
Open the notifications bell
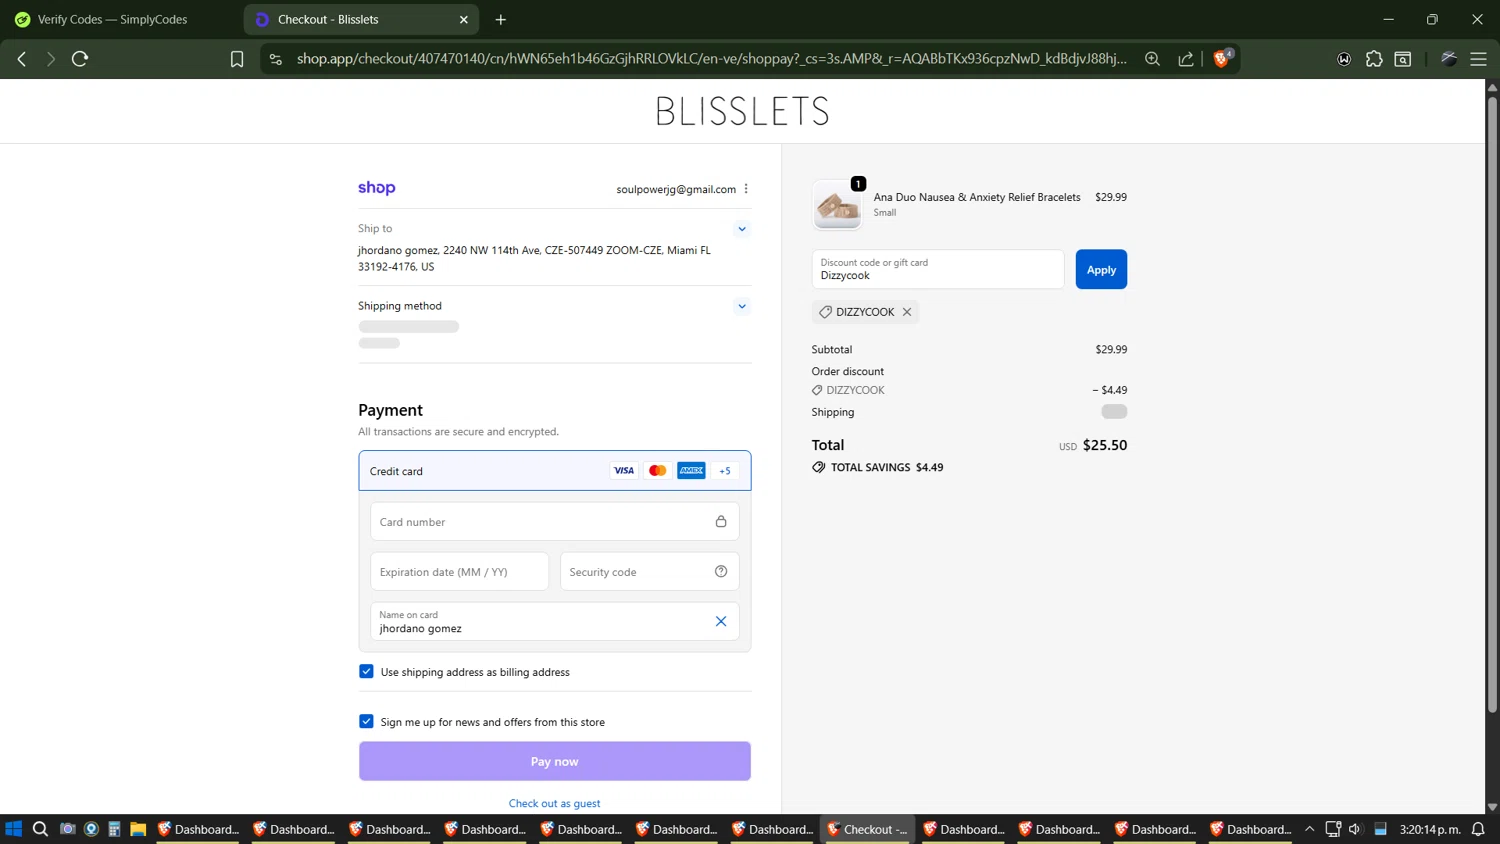[x=1479, y=829]
